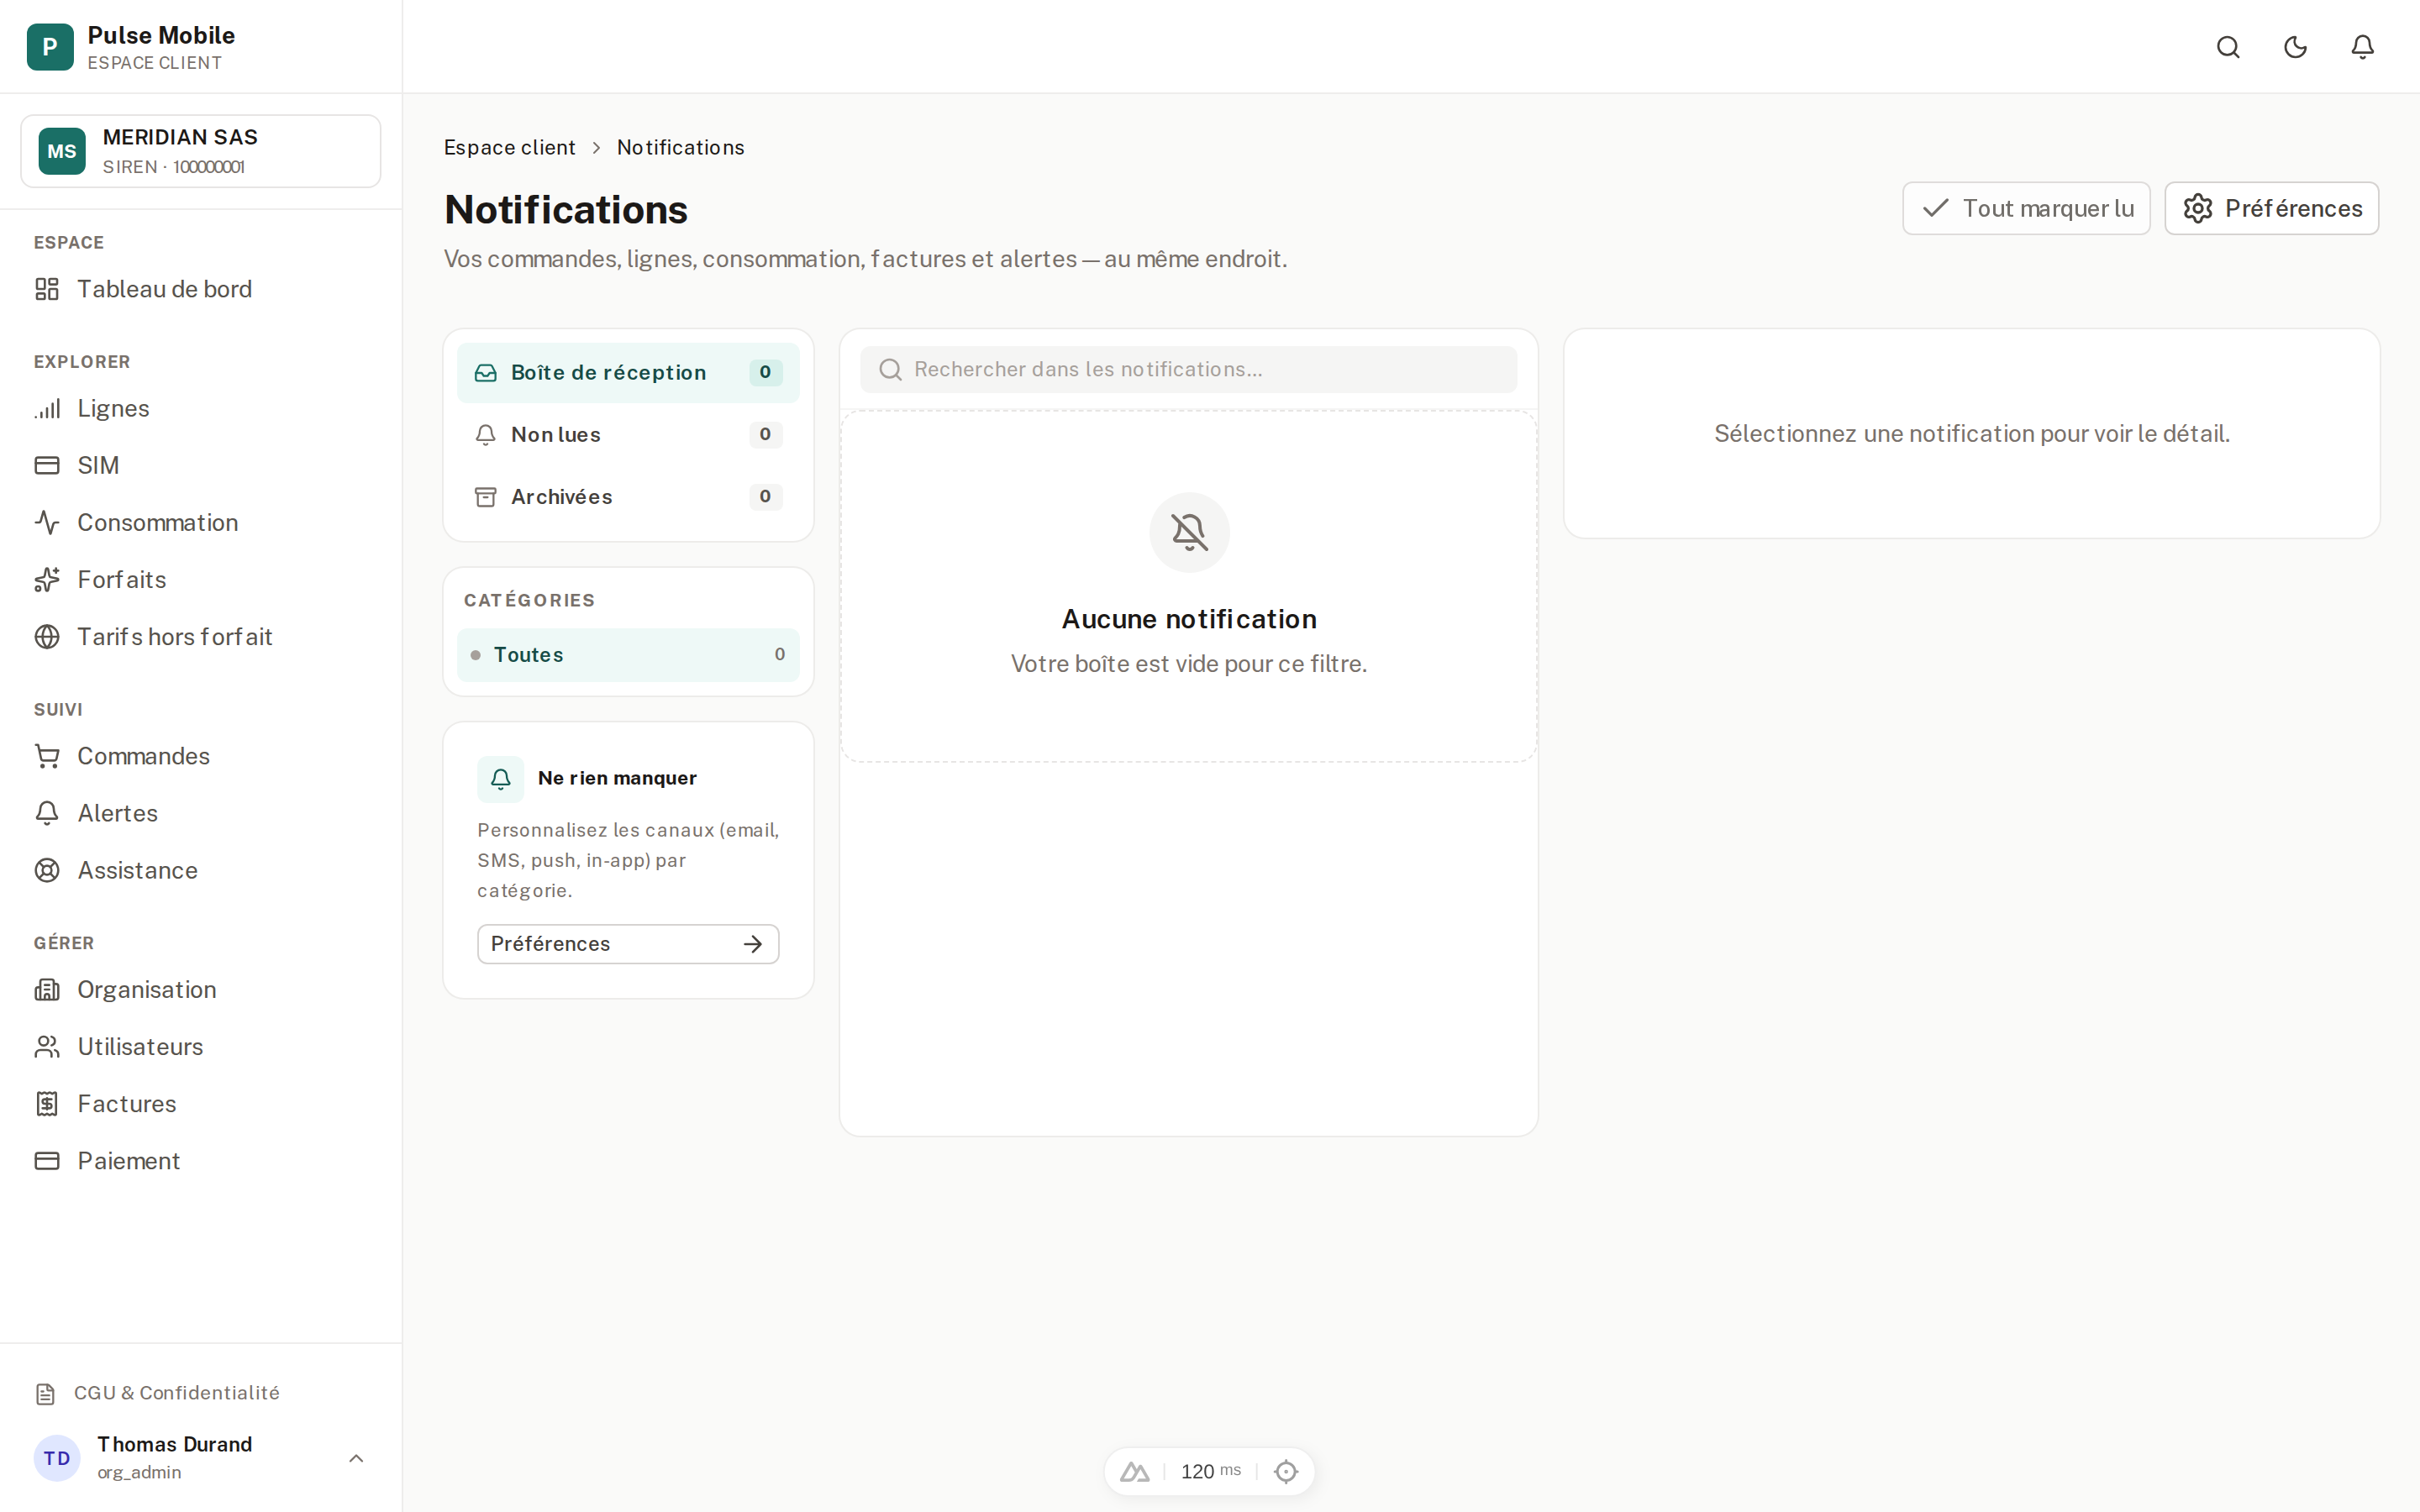Image resolution: width=2420 pixels, height=1512 pixels.
Task: Open Préférences button with gear icon
Action: coord(2271,208)
